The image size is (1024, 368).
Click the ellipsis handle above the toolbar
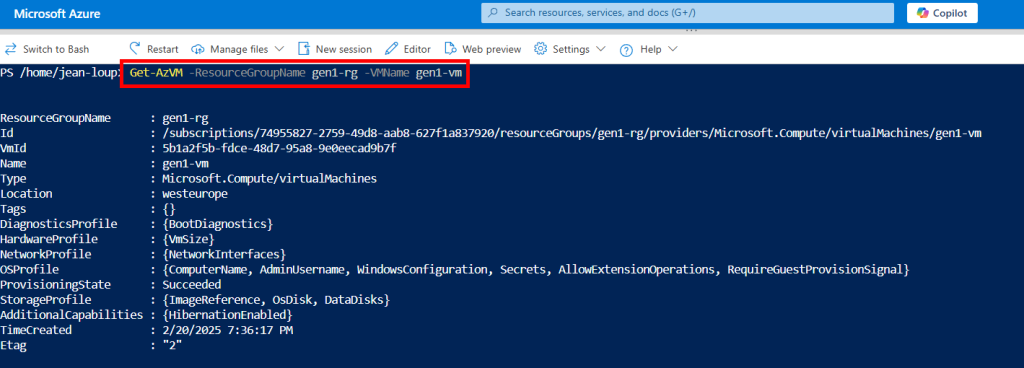(x=692, y=30)
